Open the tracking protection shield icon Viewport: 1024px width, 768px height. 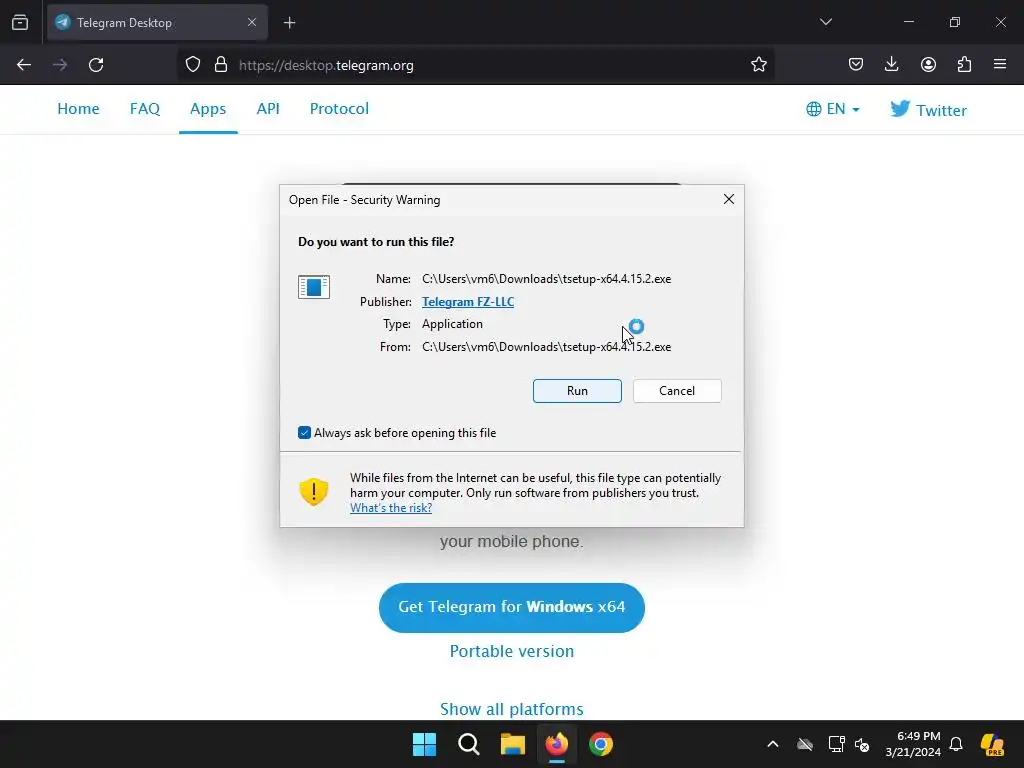193,65
